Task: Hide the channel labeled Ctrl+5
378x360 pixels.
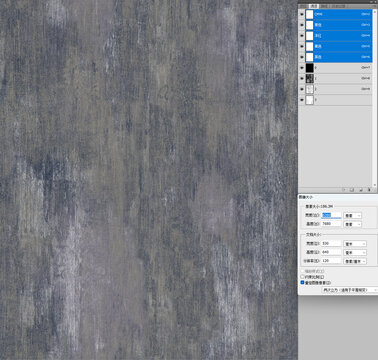Action: coord(302,46)
